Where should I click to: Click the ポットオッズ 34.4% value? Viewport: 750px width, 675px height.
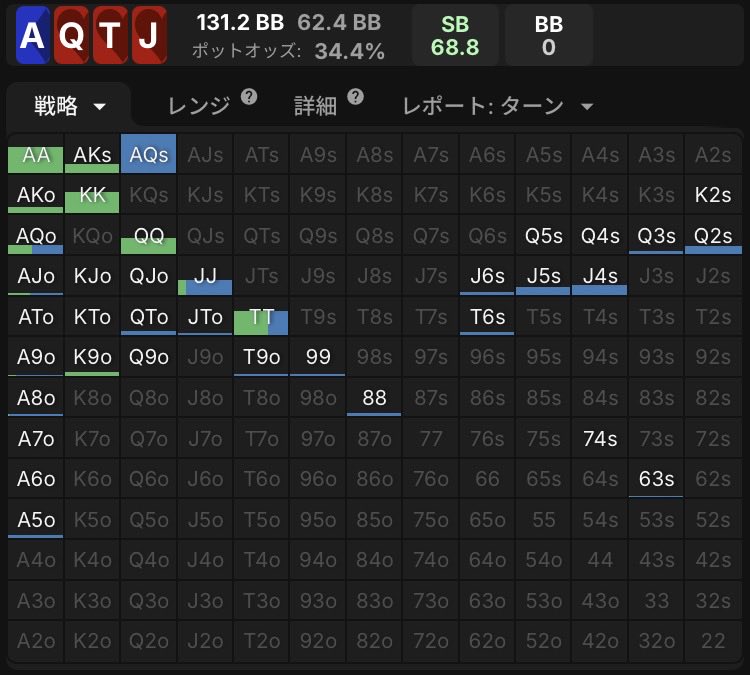[x=350, y=51]
